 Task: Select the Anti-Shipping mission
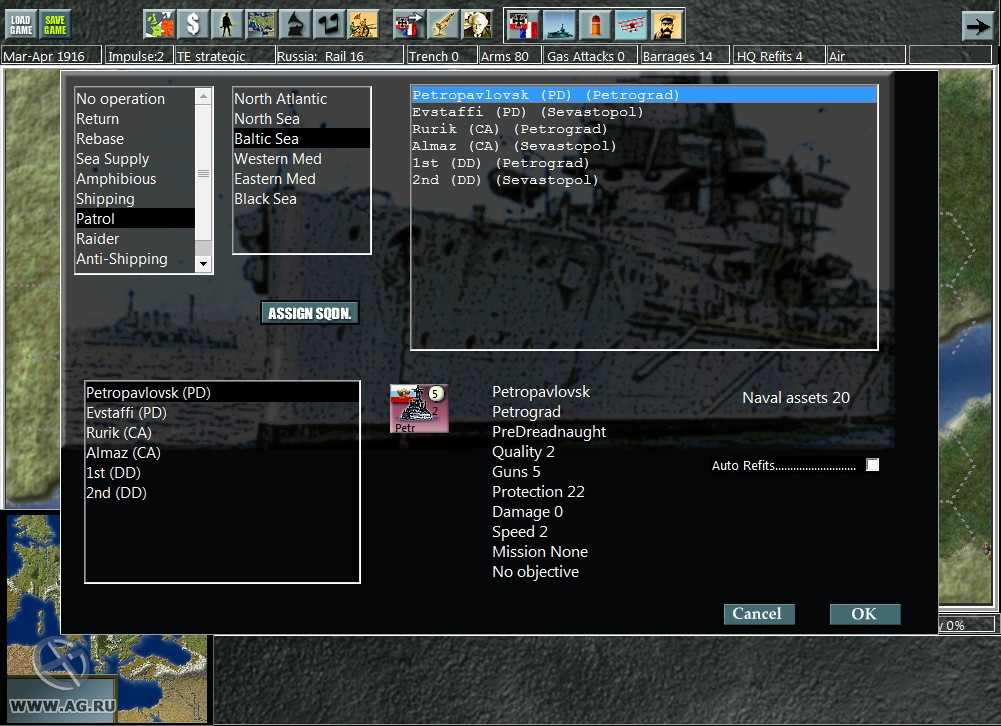135,259
